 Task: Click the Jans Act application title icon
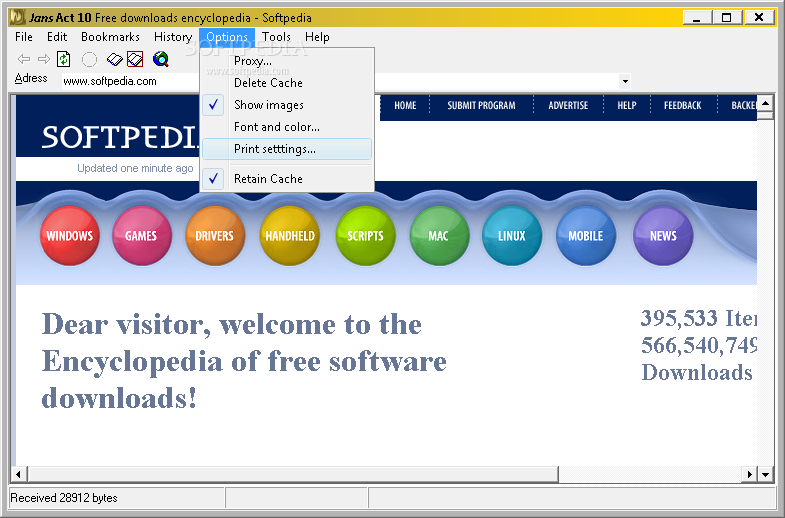point(18,18)
